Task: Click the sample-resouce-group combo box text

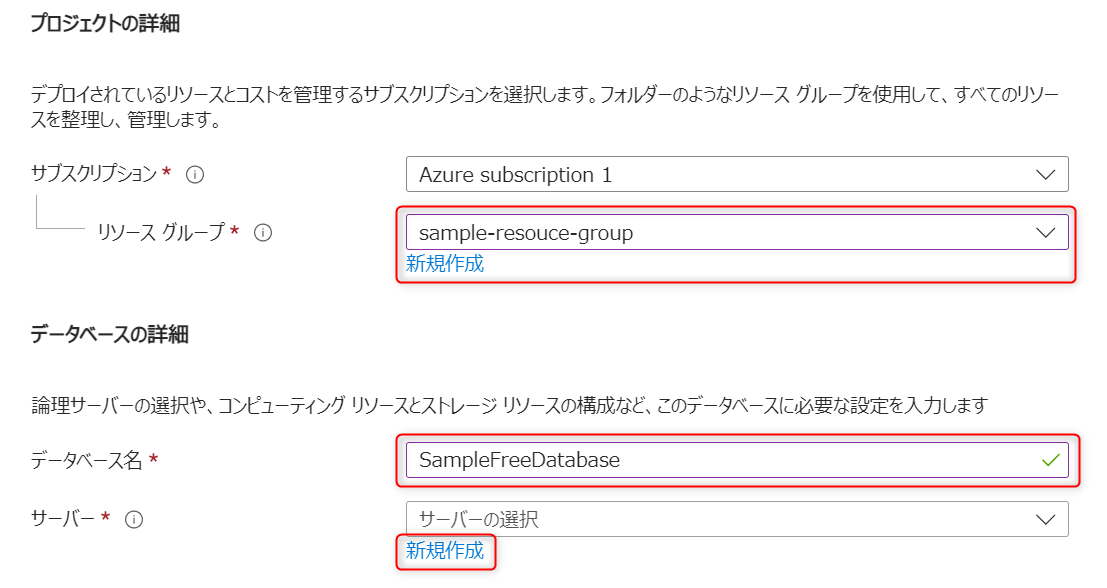Action: pos(526,233)
